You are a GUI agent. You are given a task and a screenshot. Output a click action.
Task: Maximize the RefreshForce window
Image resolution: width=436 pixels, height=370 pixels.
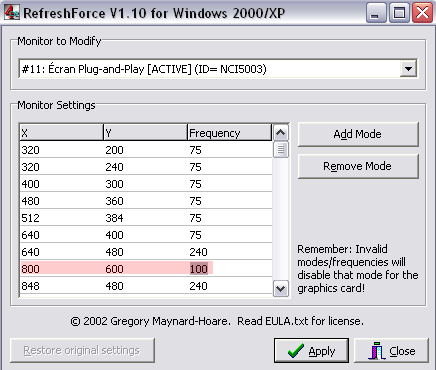tap(399, 13)
